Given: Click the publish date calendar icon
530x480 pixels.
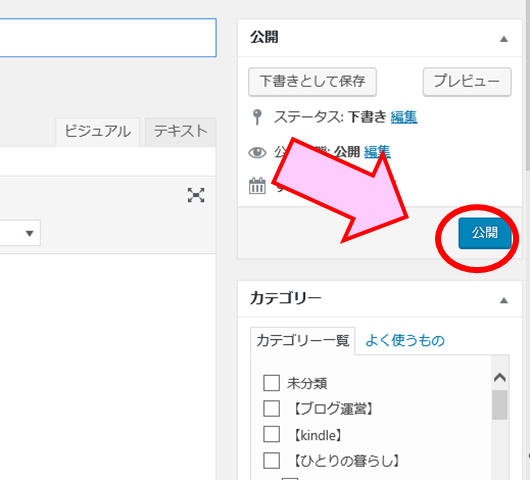Looking at the screenshot, I should pyautogui.click(x=257, y=186).
